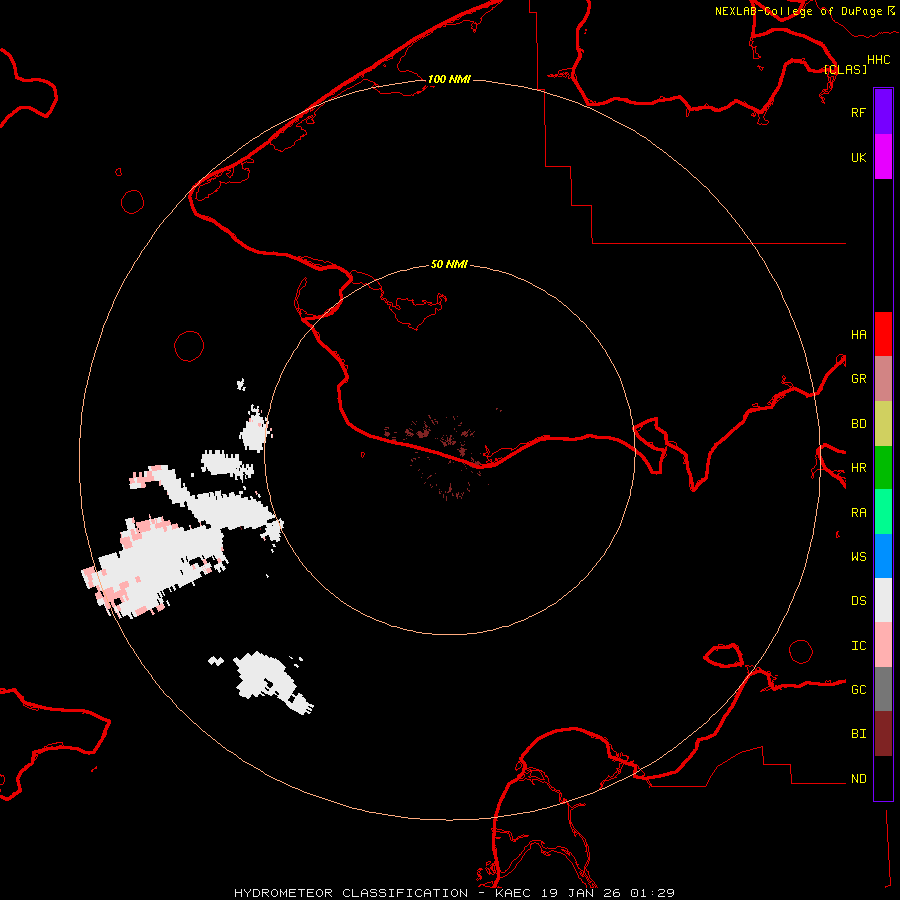Click the 50 NMI range ring label
Screen dimensions: 900x900
point(449,264)
